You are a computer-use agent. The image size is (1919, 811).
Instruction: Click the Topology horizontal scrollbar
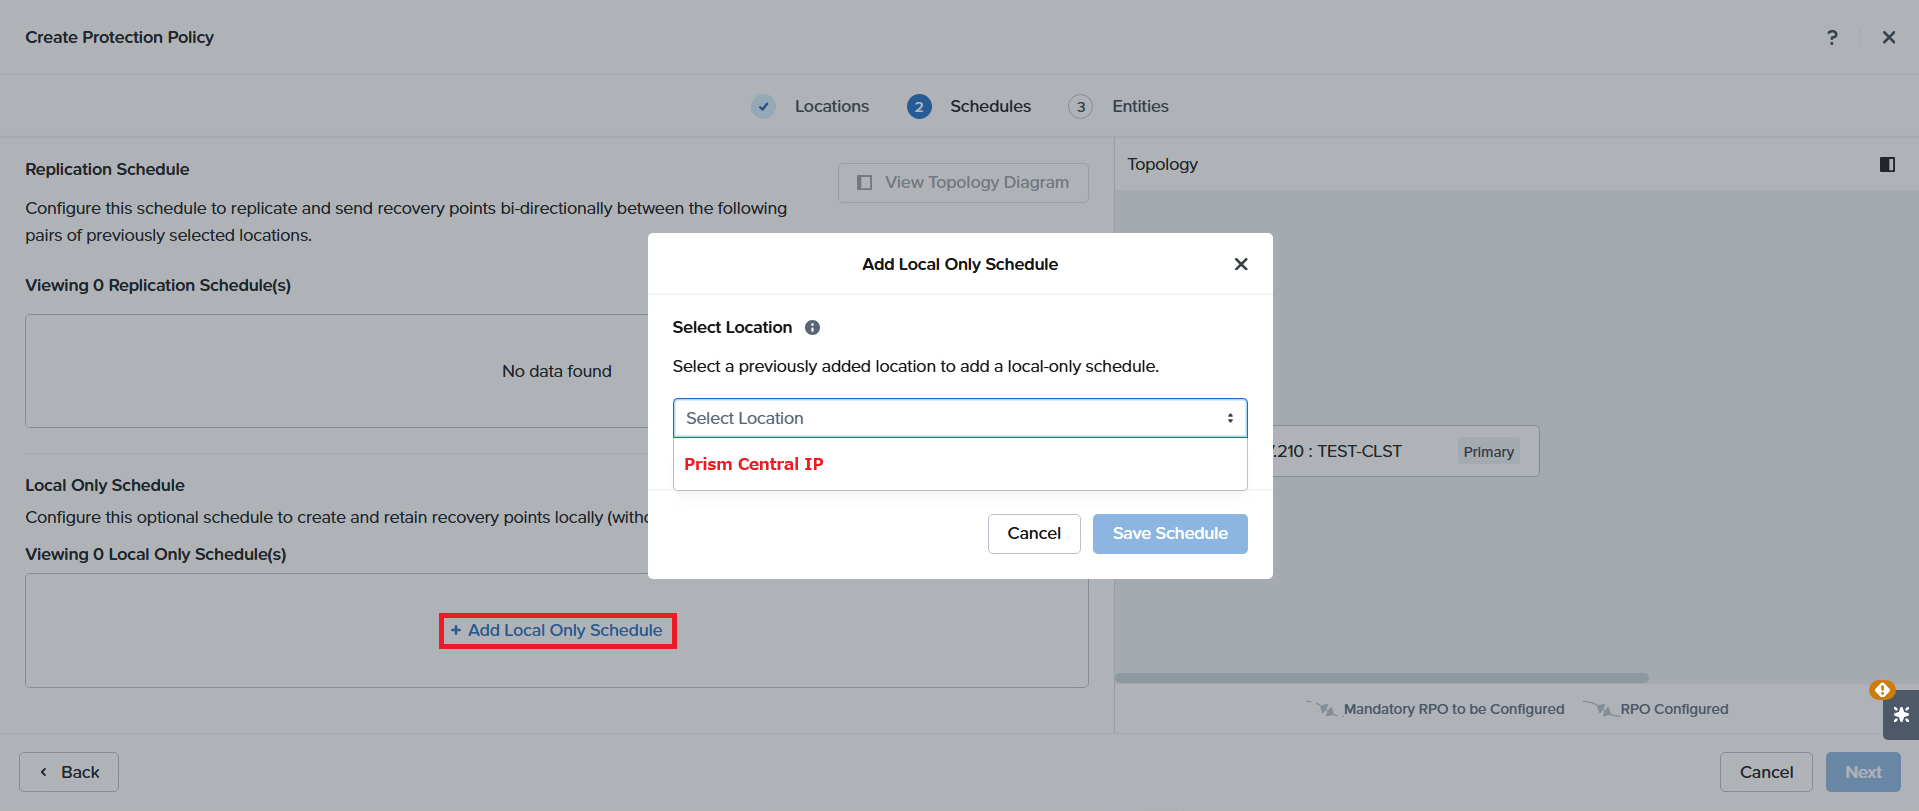point(1382,678)
